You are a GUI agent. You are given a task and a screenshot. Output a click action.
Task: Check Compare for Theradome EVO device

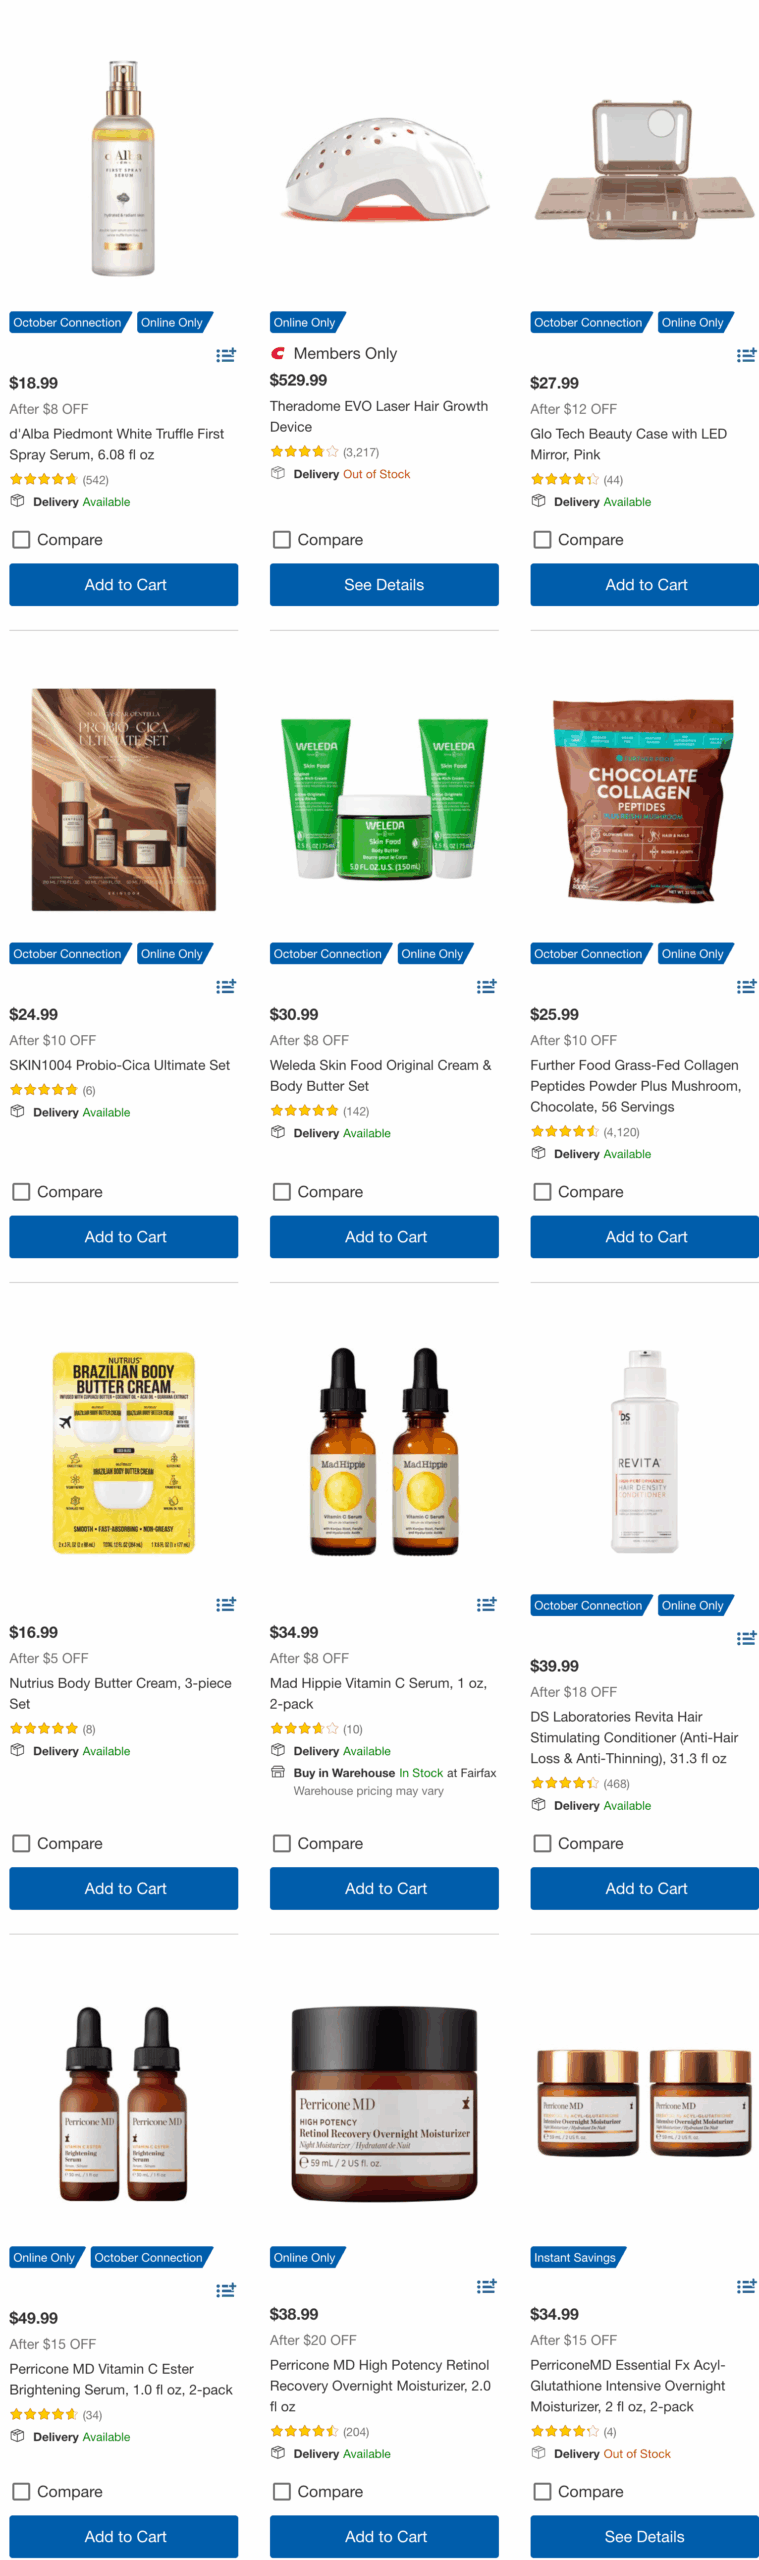(281, 539)
